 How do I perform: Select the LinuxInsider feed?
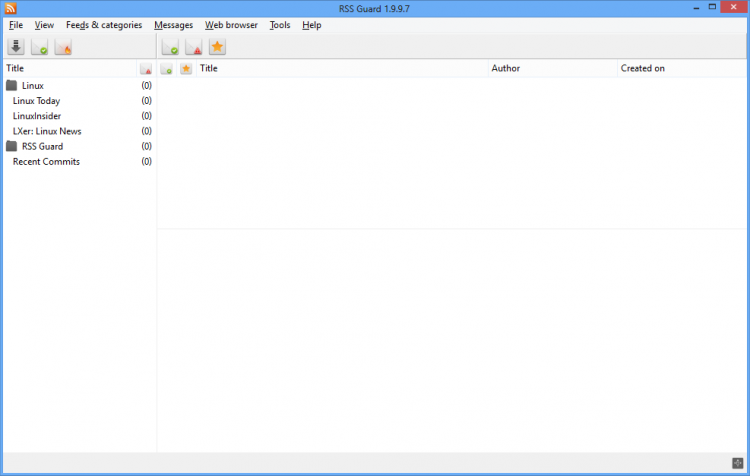(x=37, y=116)
